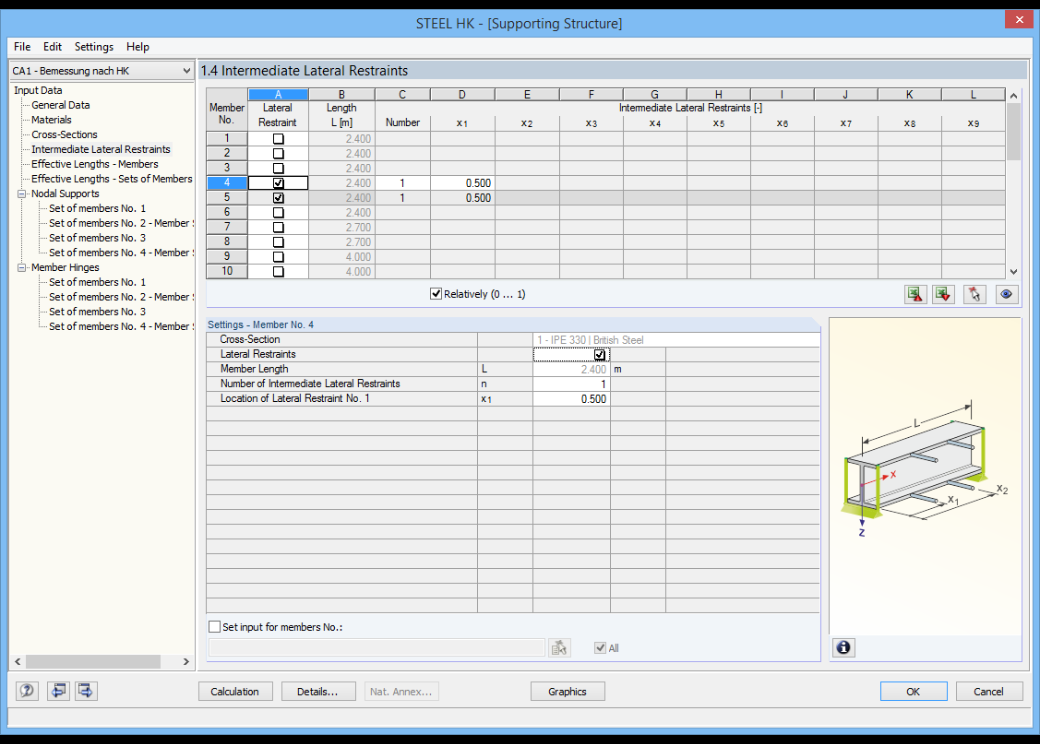This screenshot has width=1040, height=744.
Task: Select row header for member 10
Action: coord(227,271)
